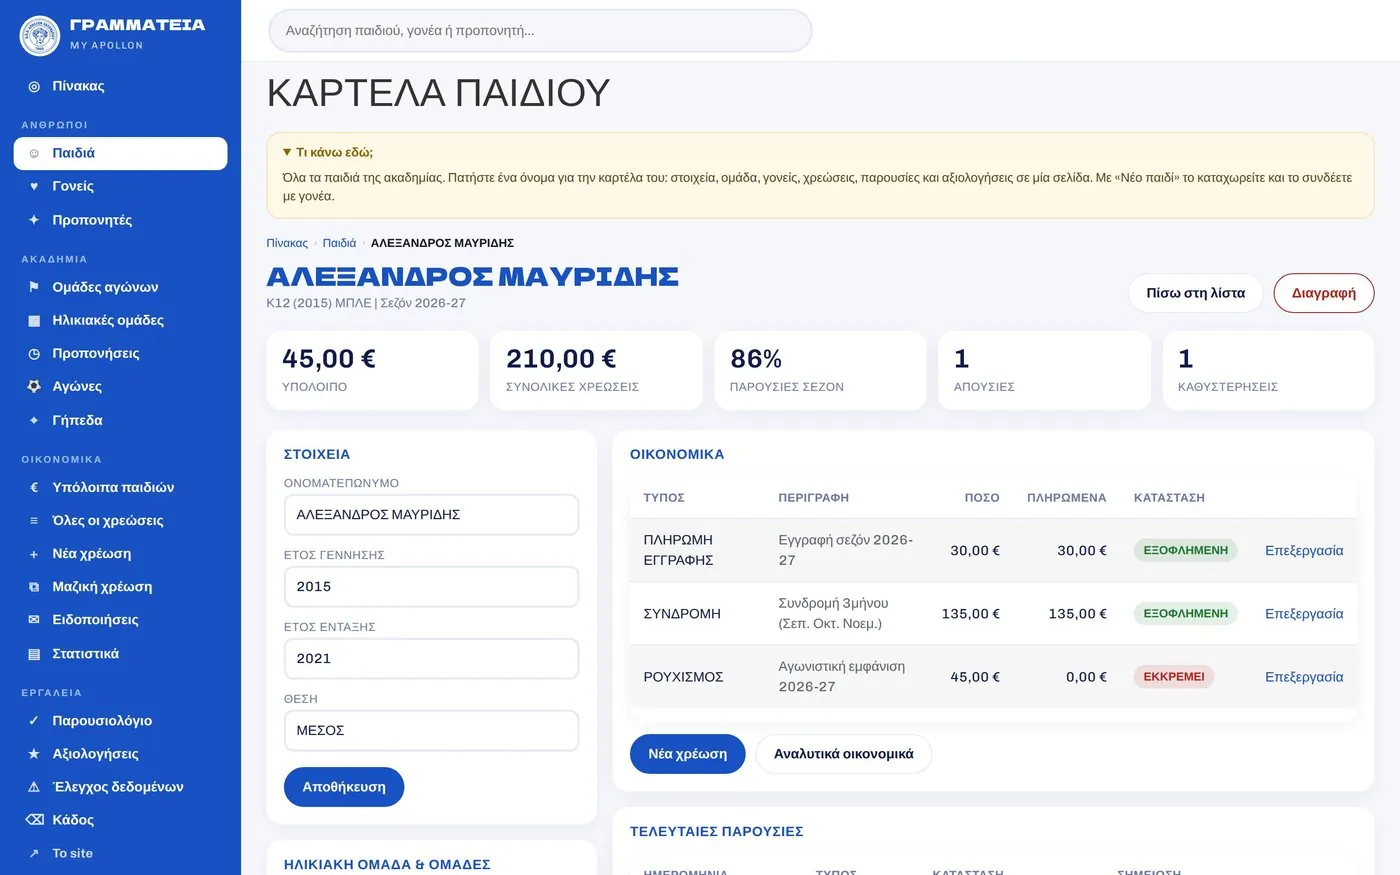Click the Πίσω στη λίστα button
The image size is (1400, 875).
coord(1195,293)
